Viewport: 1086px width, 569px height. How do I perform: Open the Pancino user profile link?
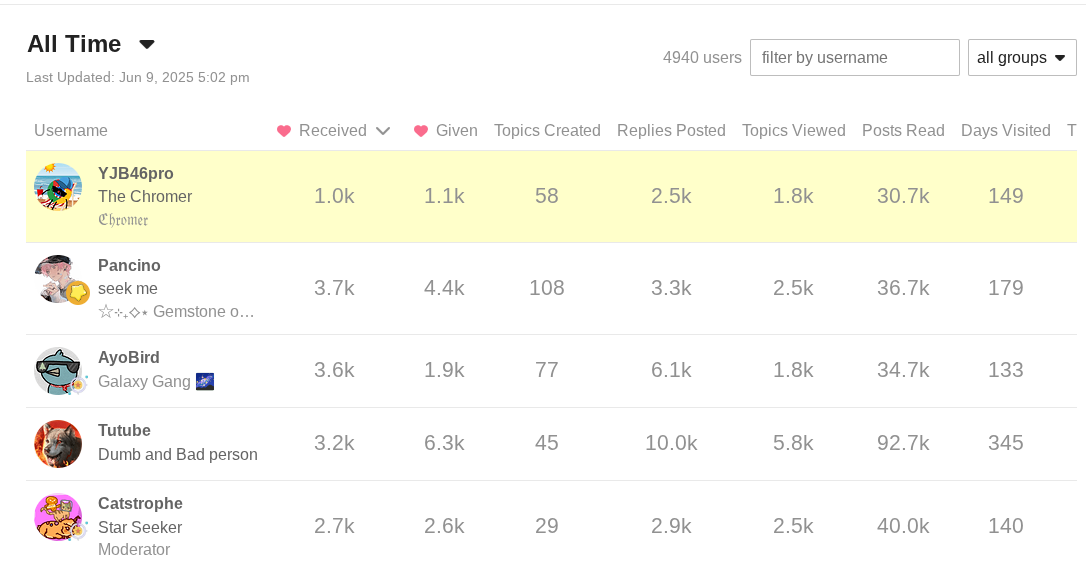(x=129, y=266)
